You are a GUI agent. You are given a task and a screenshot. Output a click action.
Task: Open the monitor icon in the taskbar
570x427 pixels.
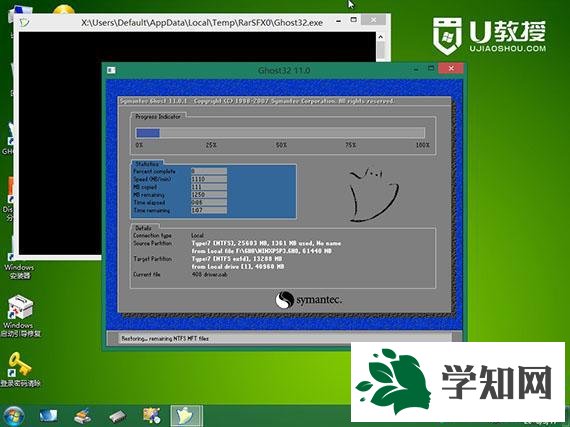coord(48,415)
